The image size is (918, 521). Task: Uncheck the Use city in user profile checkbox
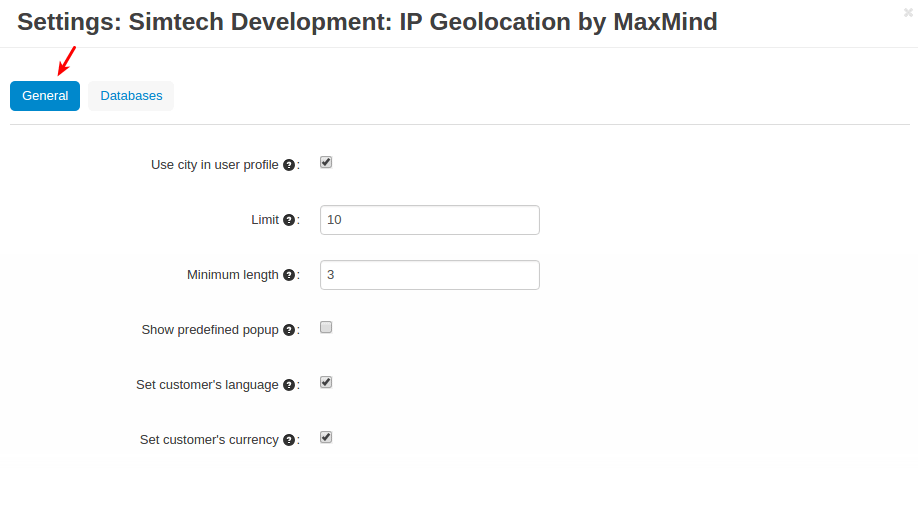(x=326, y=162)
